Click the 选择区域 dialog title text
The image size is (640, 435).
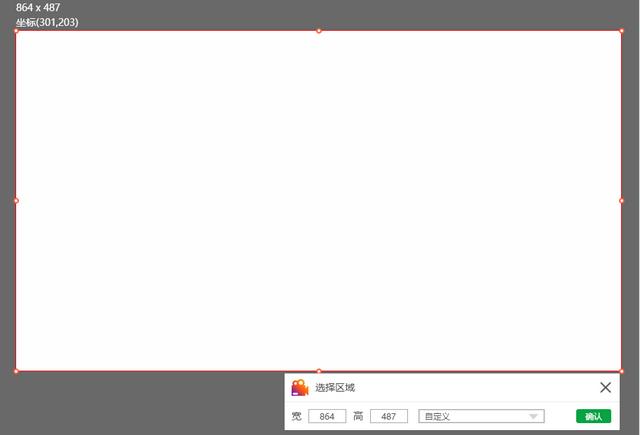(x=335, y=388)
